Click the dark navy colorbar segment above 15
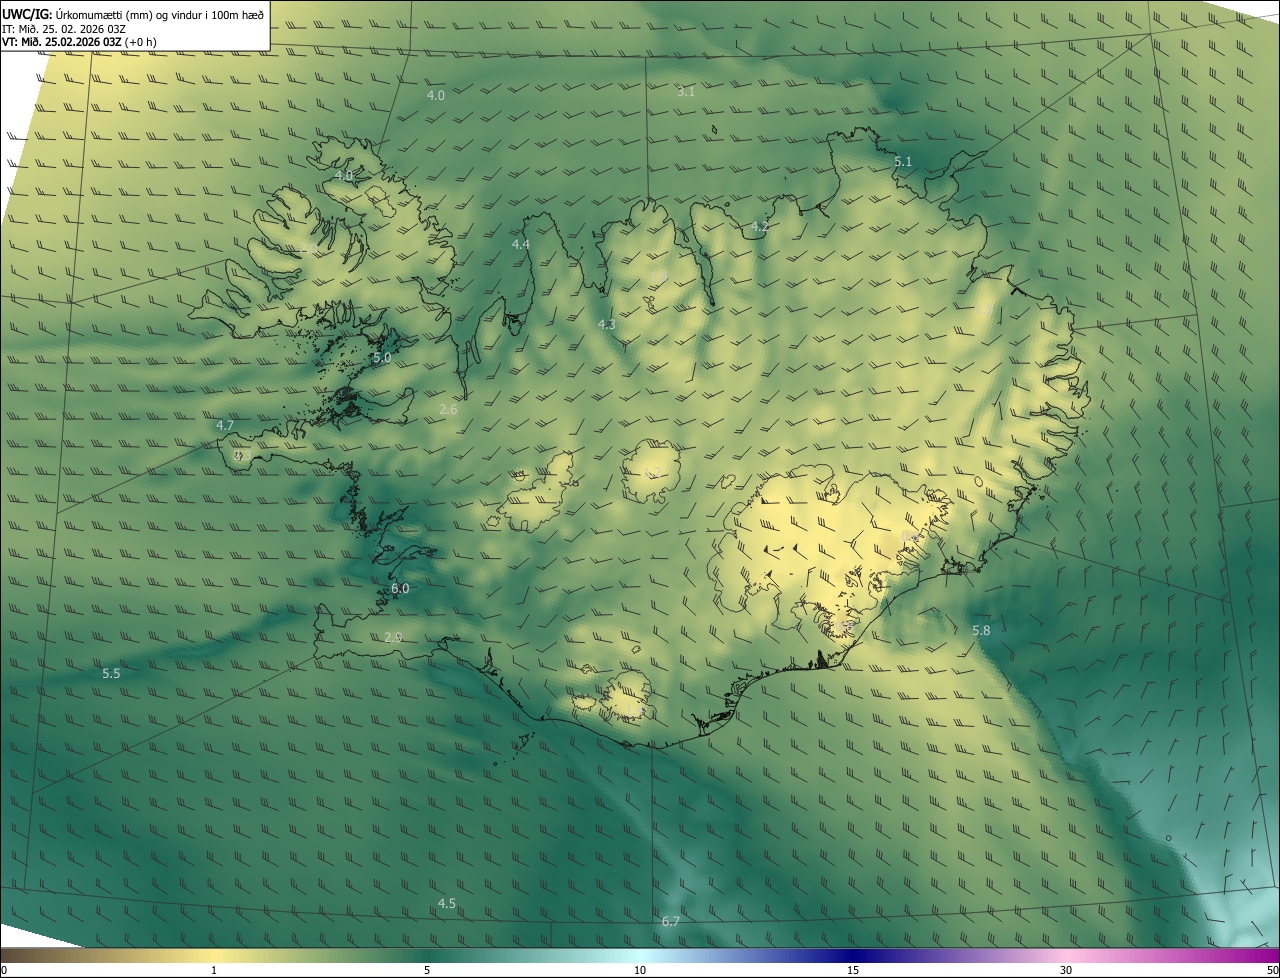1280x978 pixels. pos(853,955)
